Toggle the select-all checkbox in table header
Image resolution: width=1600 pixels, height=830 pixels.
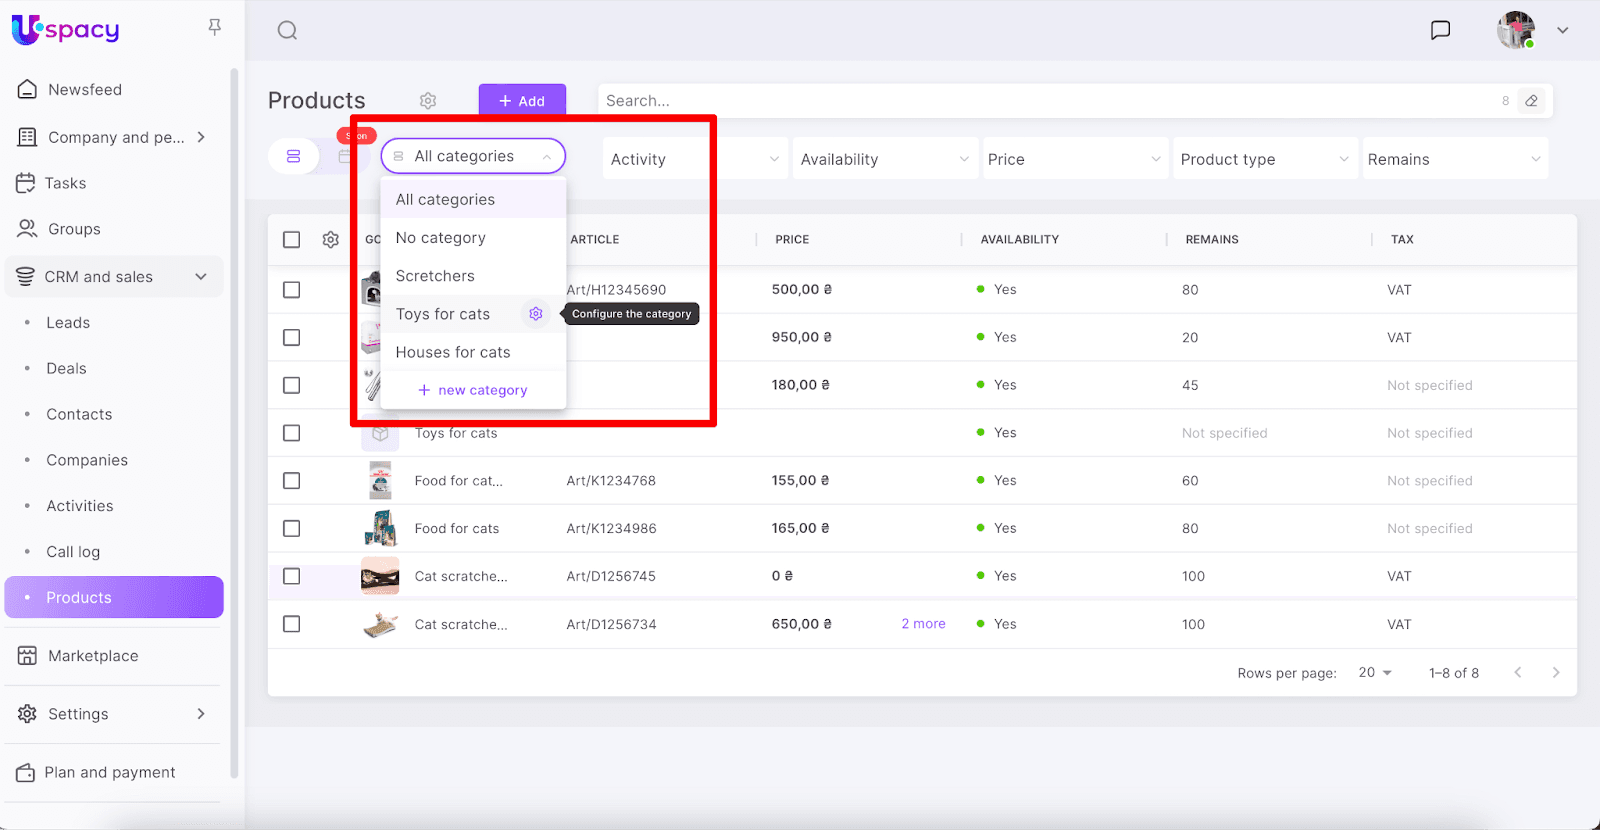click(x=291, y=240)
